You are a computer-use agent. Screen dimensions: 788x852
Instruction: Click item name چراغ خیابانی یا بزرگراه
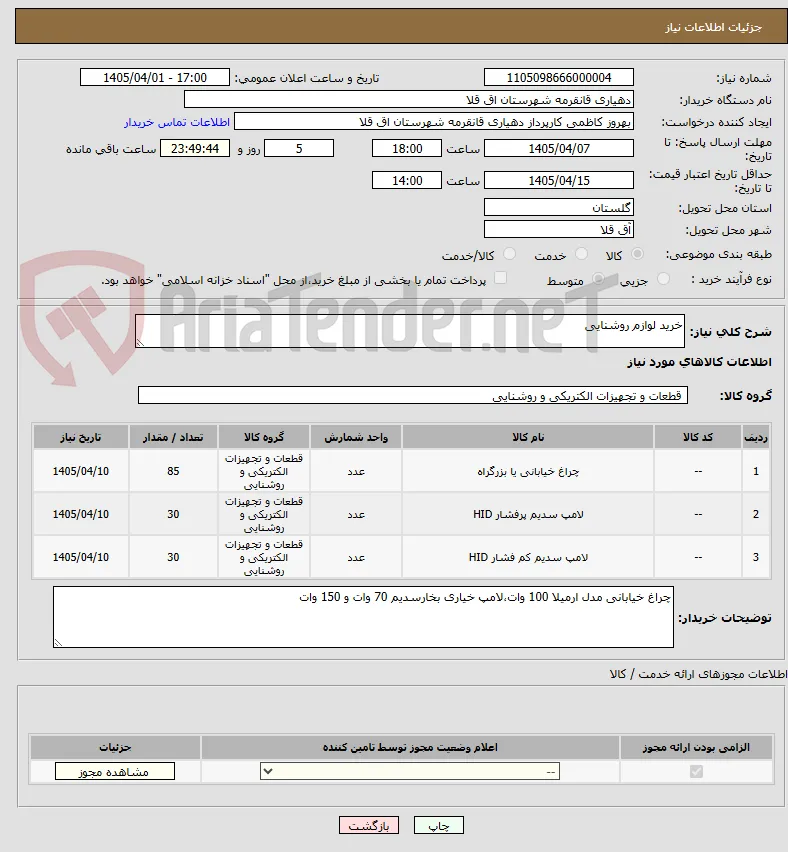(x=528, y=472)
